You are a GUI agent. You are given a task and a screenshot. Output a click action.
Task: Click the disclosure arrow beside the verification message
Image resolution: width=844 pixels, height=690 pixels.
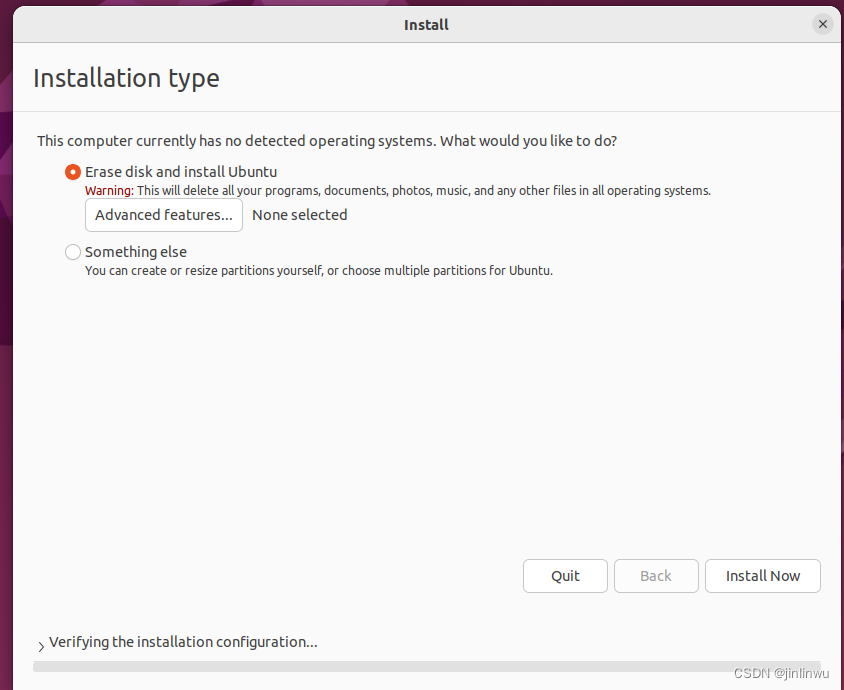(x=41, y=645)
